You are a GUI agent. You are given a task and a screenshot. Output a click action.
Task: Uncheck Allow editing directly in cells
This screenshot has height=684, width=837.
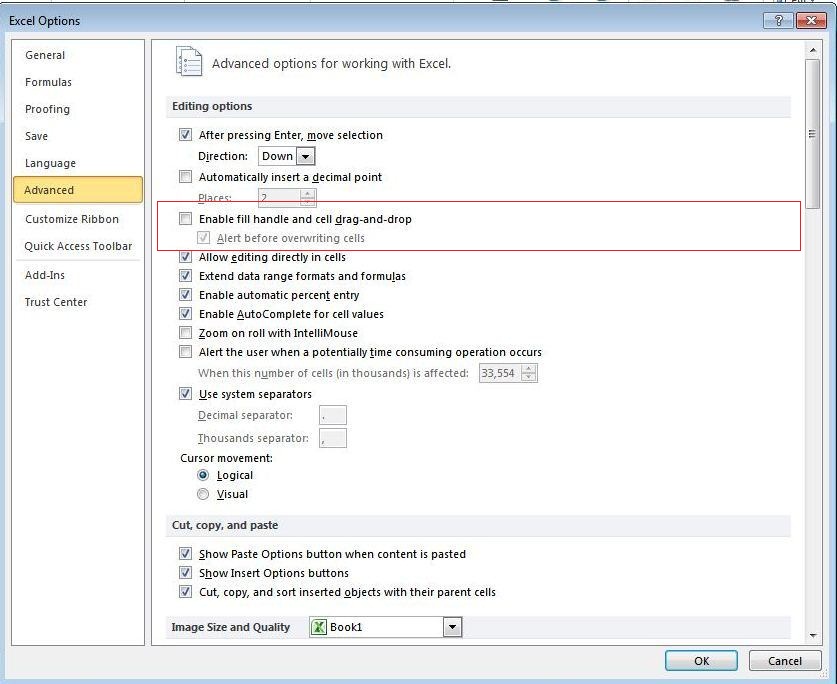tap(185, 257)
